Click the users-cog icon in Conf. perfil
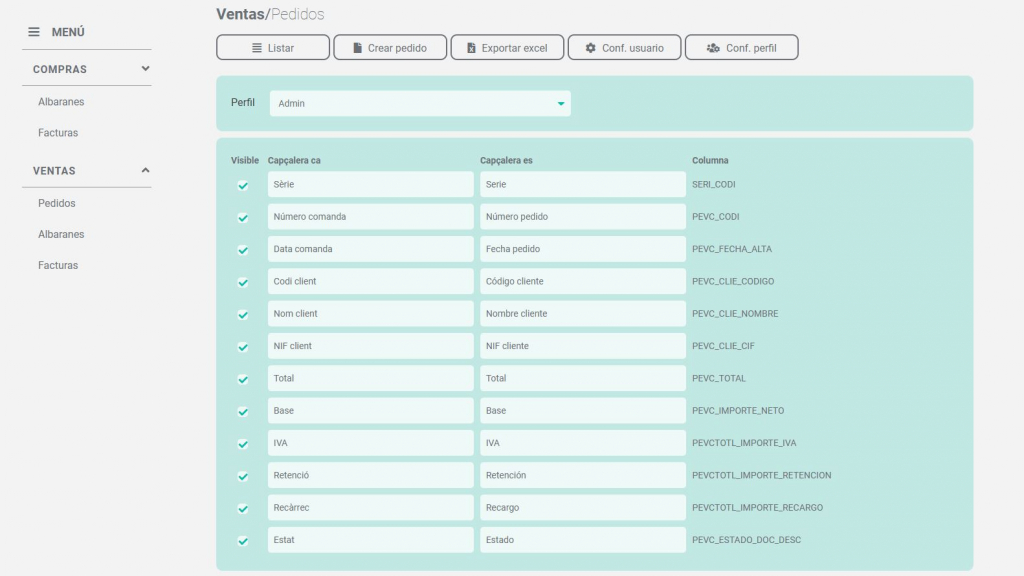Viewport: 1024px width, 576px height. tap(713, 48)
